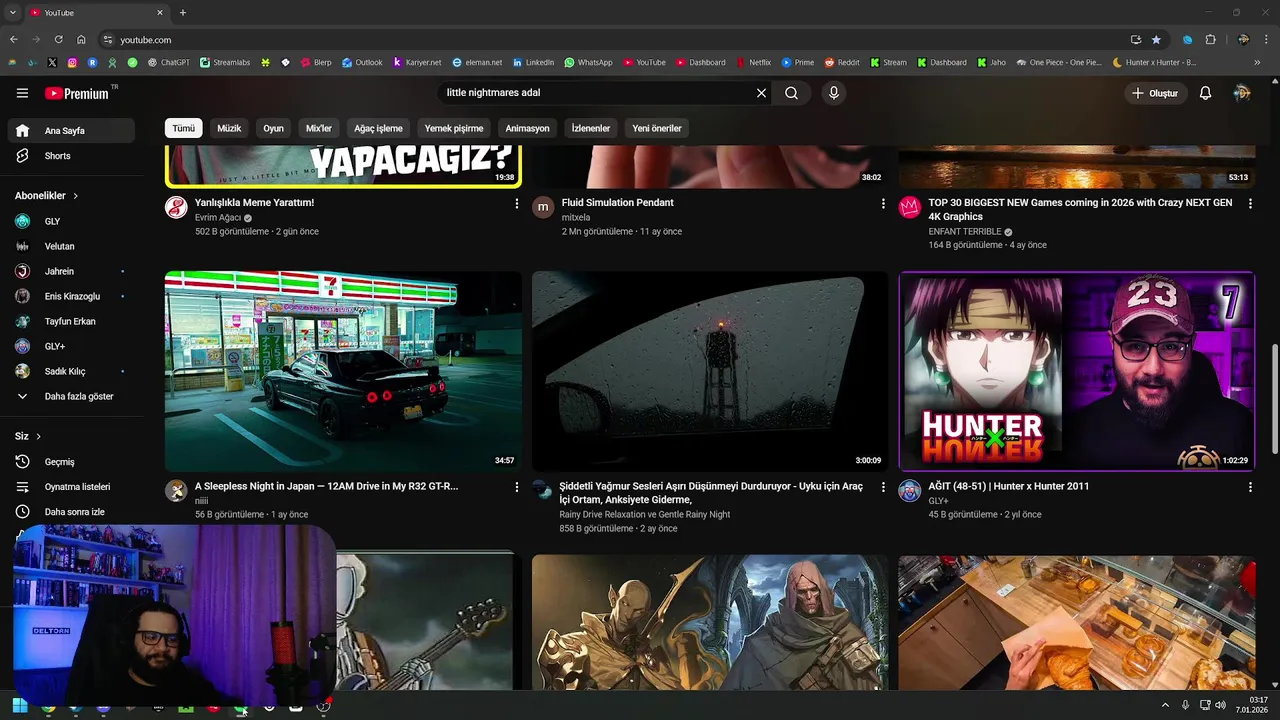This screenshot has height=720, width=1280.
Task: Clear the search box with X
Action: 761,93
